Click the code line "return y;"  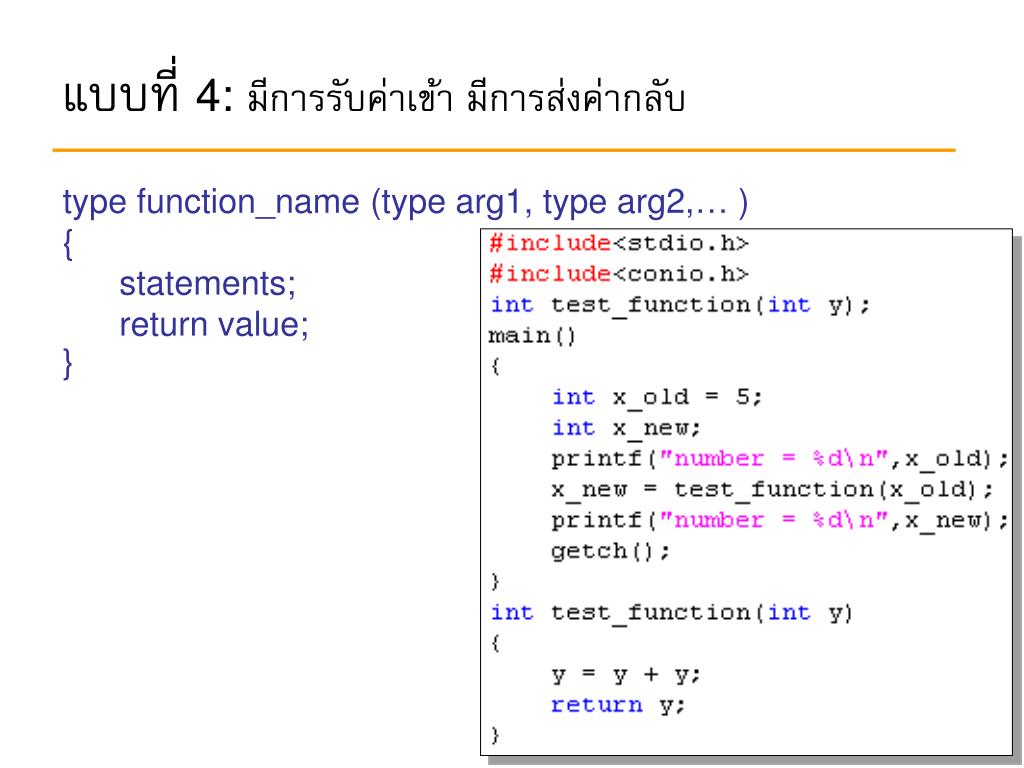tap(618, 705)
